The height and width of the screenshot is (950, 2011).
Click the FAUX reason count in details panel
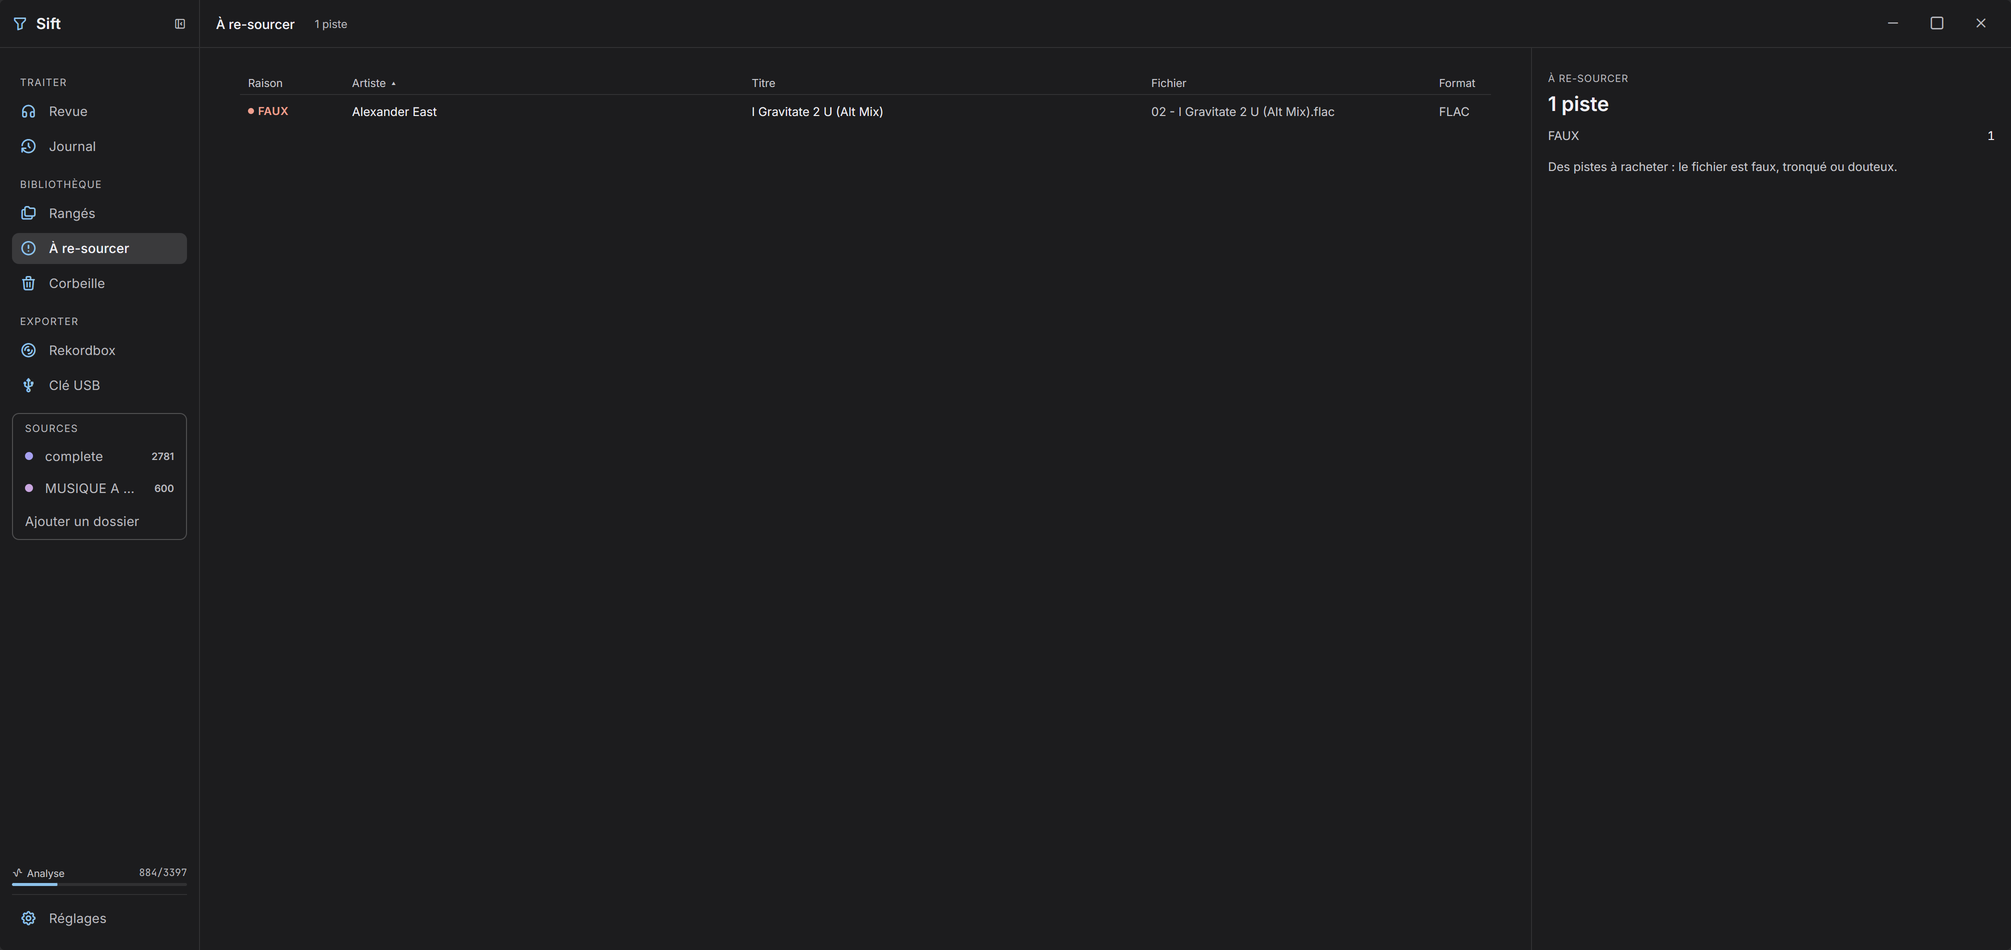(1990, 136)
